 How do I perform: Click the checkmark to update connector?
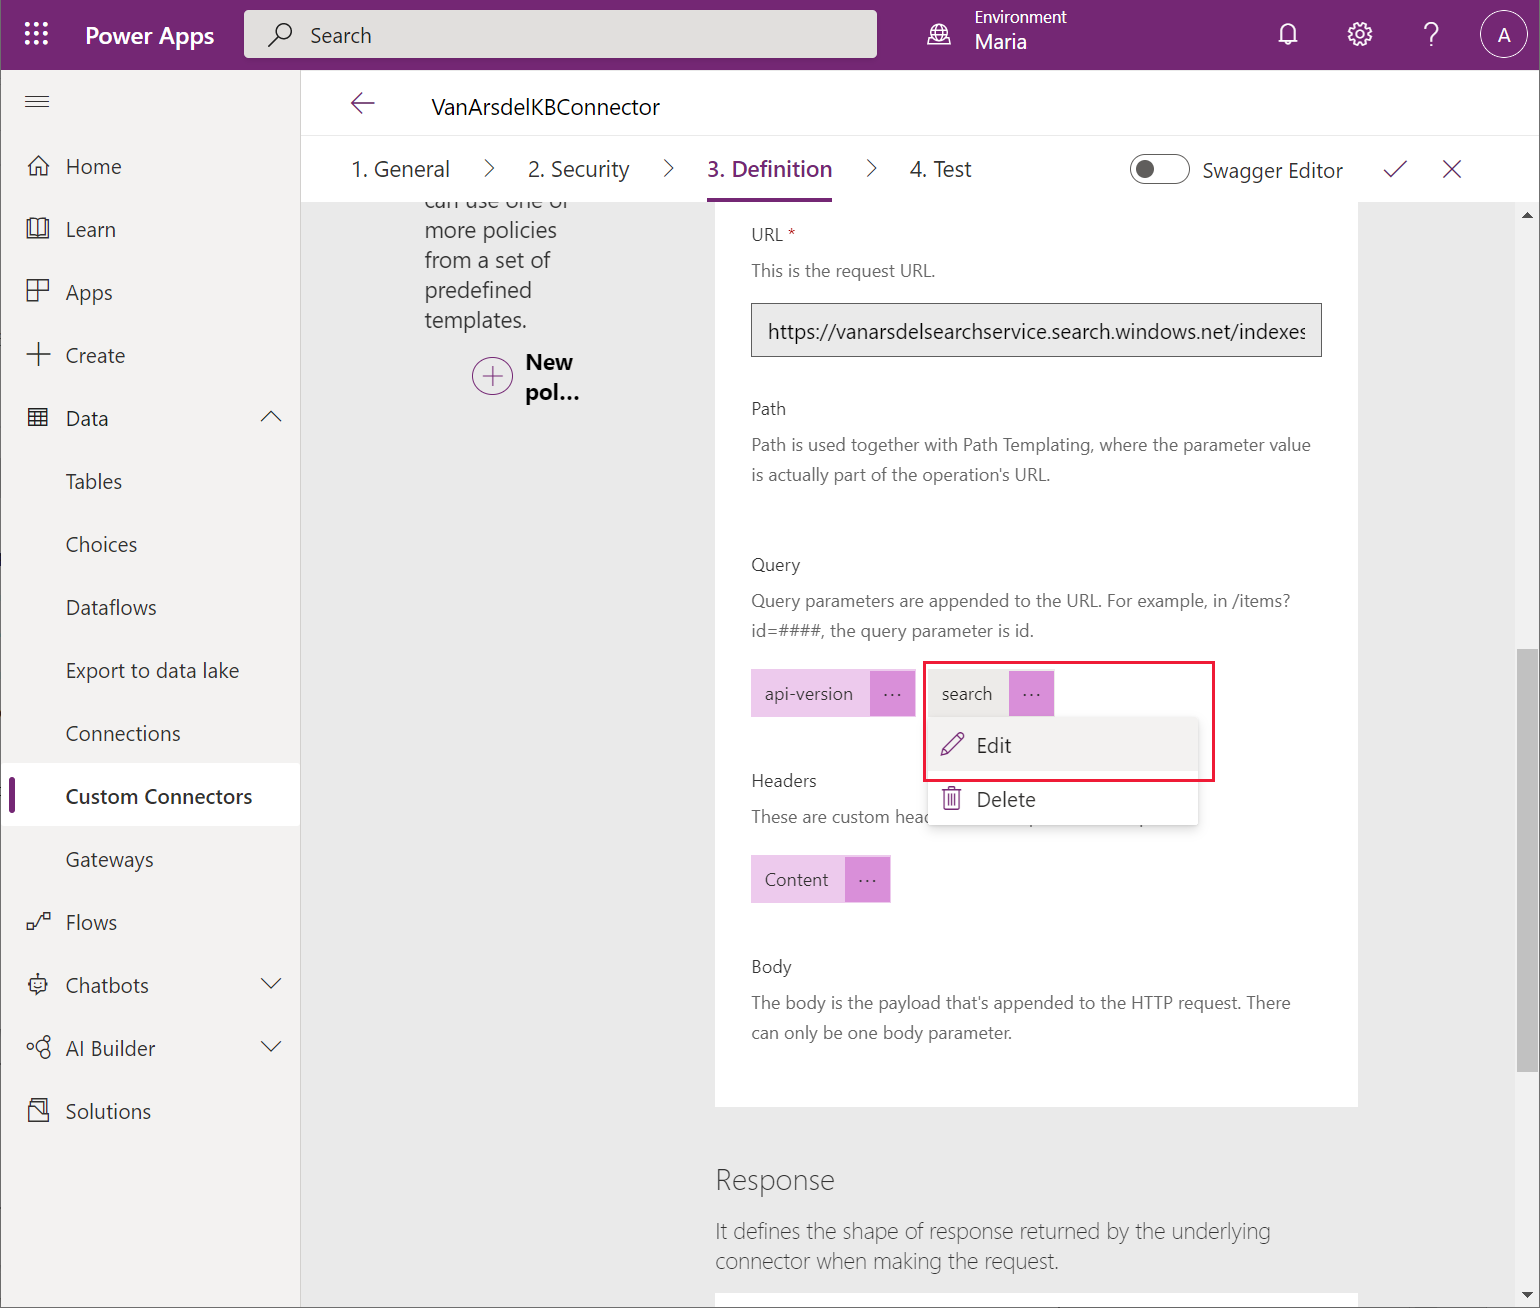pyautogui.click(x=1395, y=169)
